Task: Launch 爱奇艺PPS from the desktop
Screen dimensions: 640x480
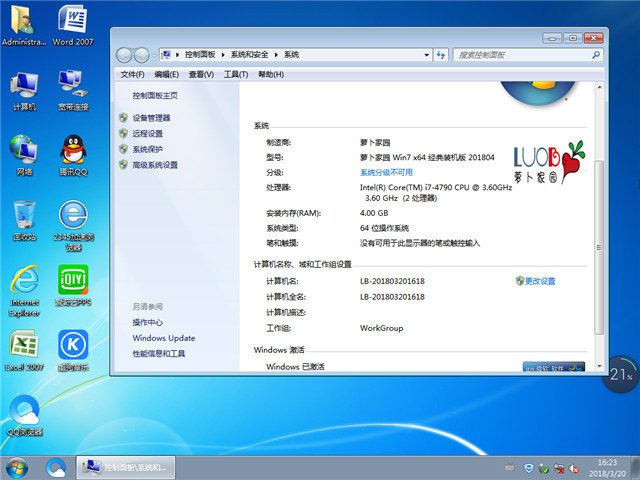Action: (73, 286)
